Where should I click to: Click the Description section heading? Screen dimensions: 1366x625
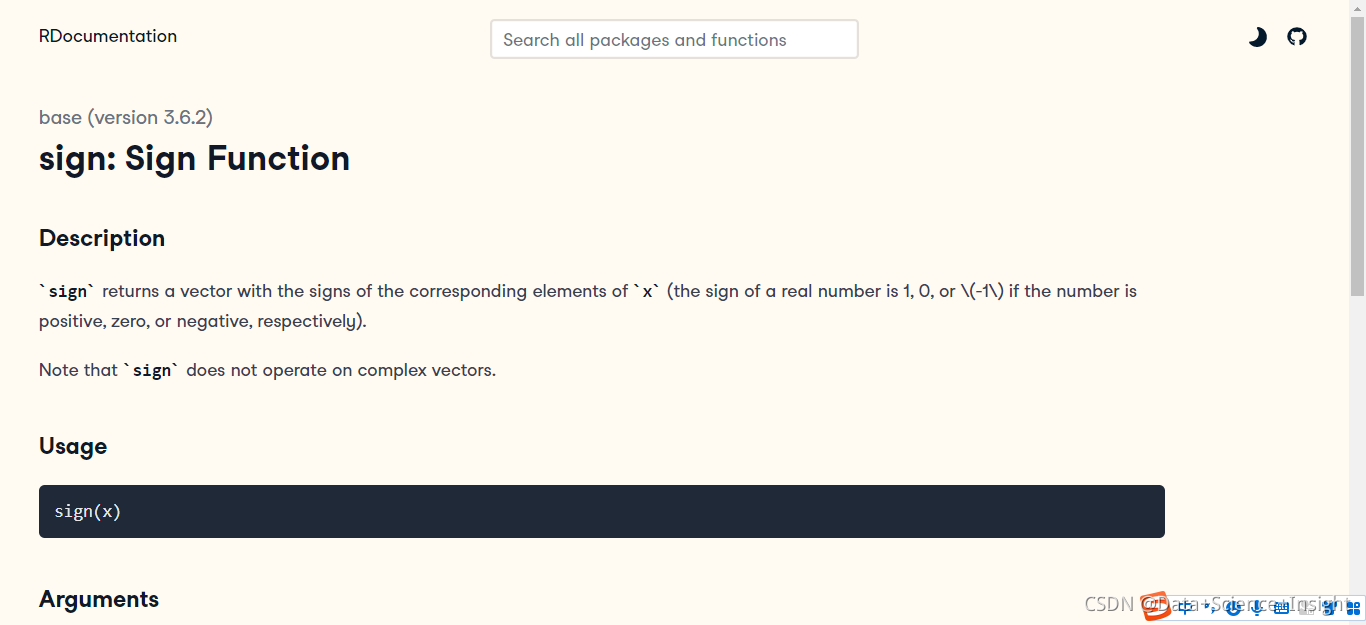(102, 238)
